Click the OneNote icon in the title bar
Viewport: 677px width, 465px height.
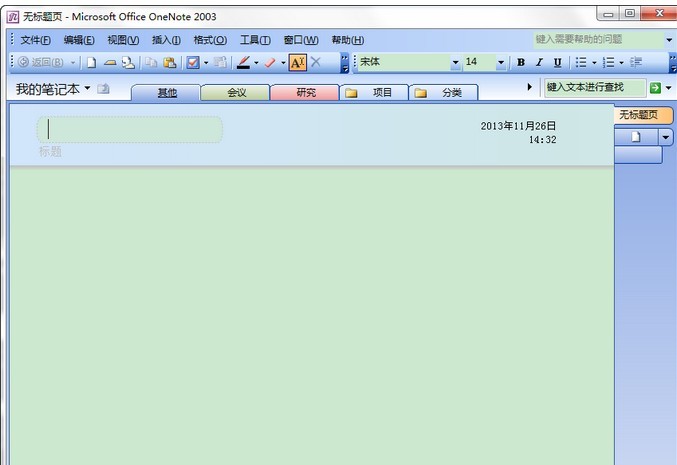coord(13,17)
